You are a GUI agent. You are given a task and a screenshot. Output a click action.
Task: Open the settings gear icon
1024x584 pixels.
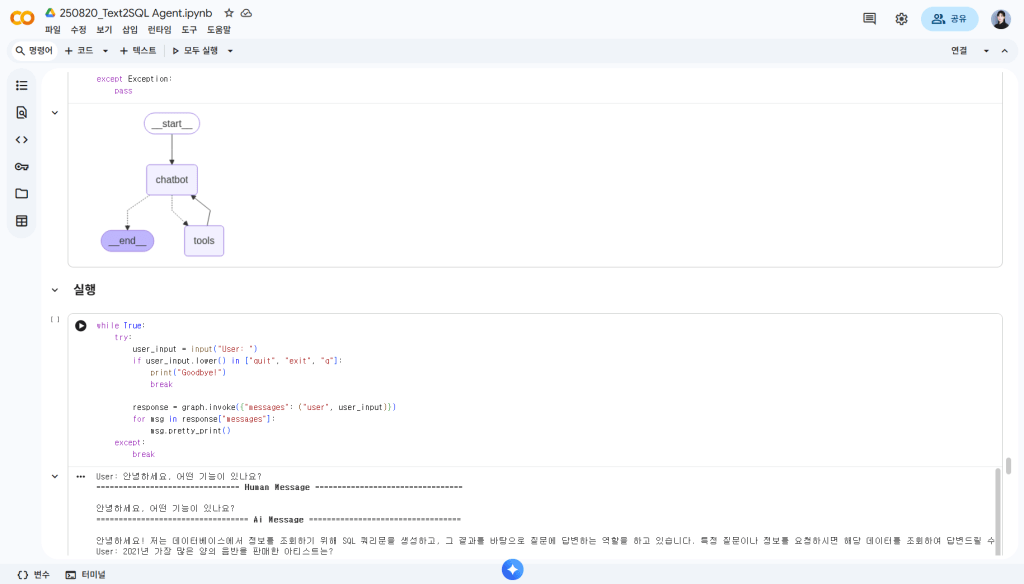pos(901,19)
